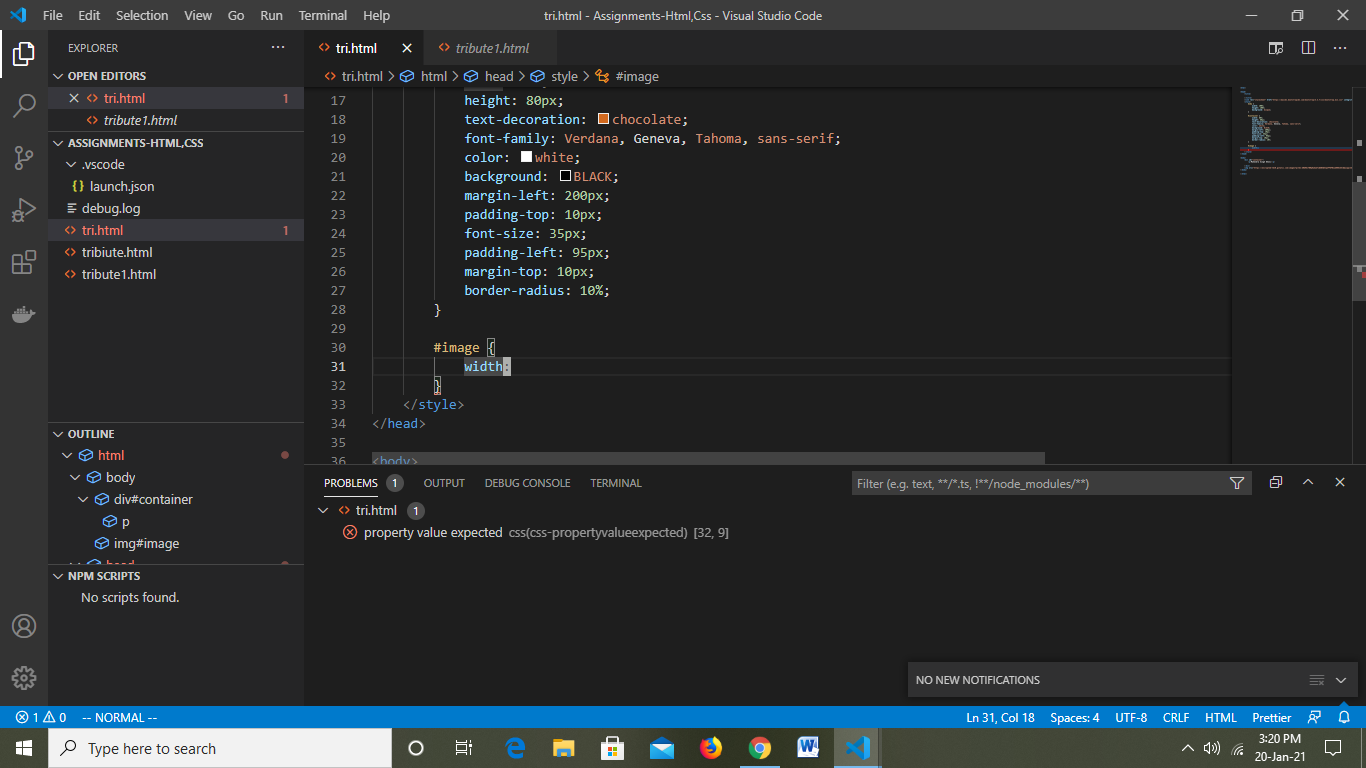Click the Prettier indicator in the status bar

tap(1270, 717)
